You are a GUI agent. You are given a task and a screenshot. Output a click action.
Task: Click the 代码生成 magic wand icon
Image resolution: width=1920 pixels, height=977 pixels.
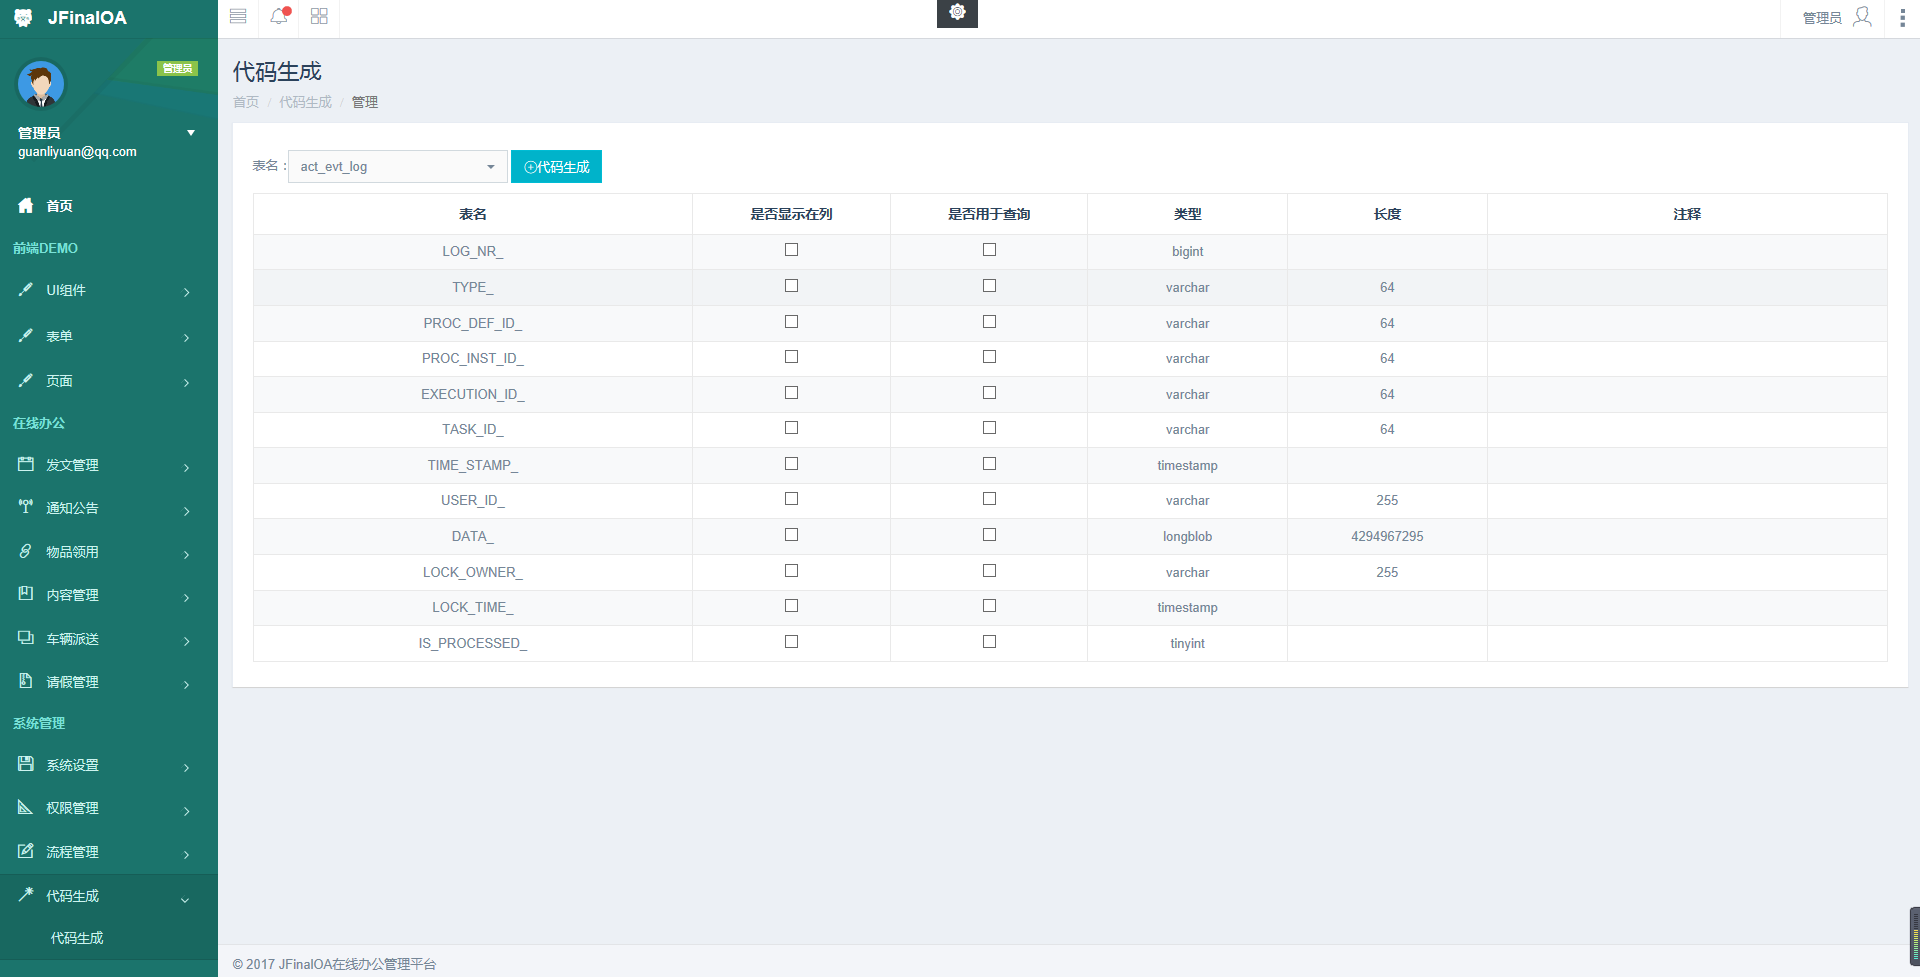tap(26, 895)
